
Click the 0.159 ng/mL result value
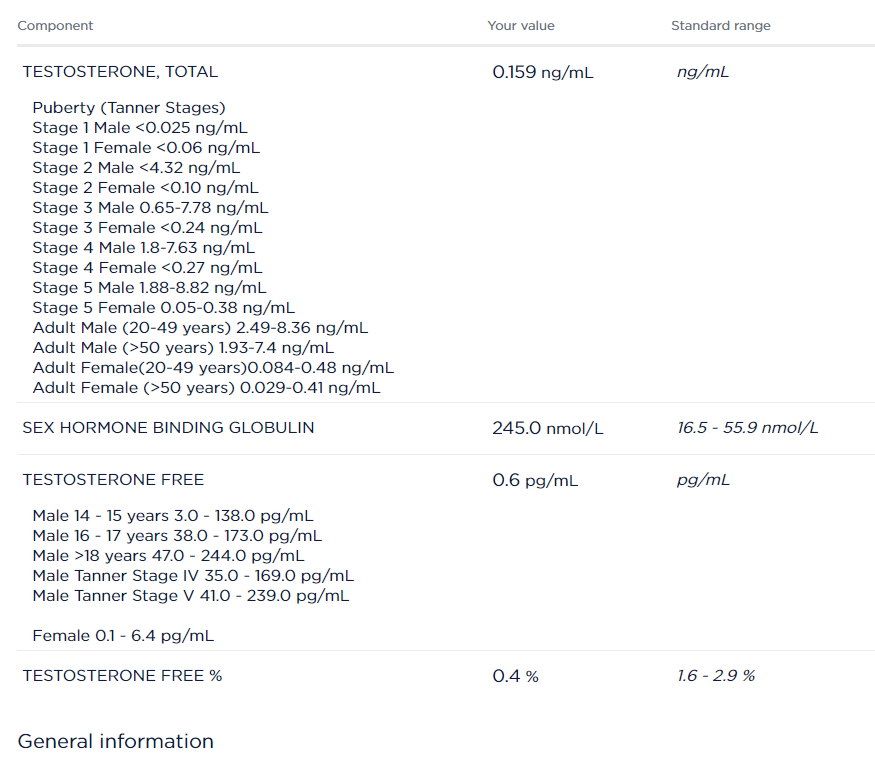click(542, 73)
